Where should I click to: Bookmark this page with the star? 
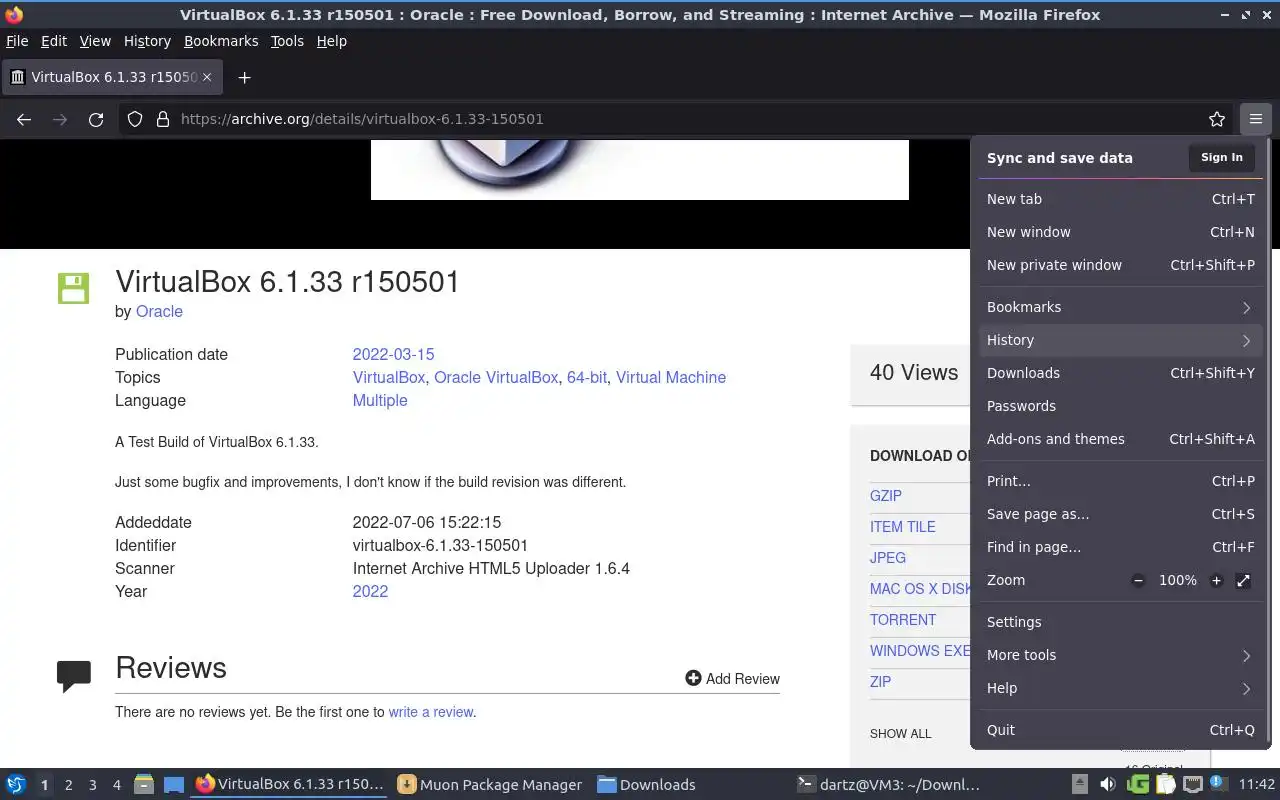pyautogui.click(x=1217, y=119)
